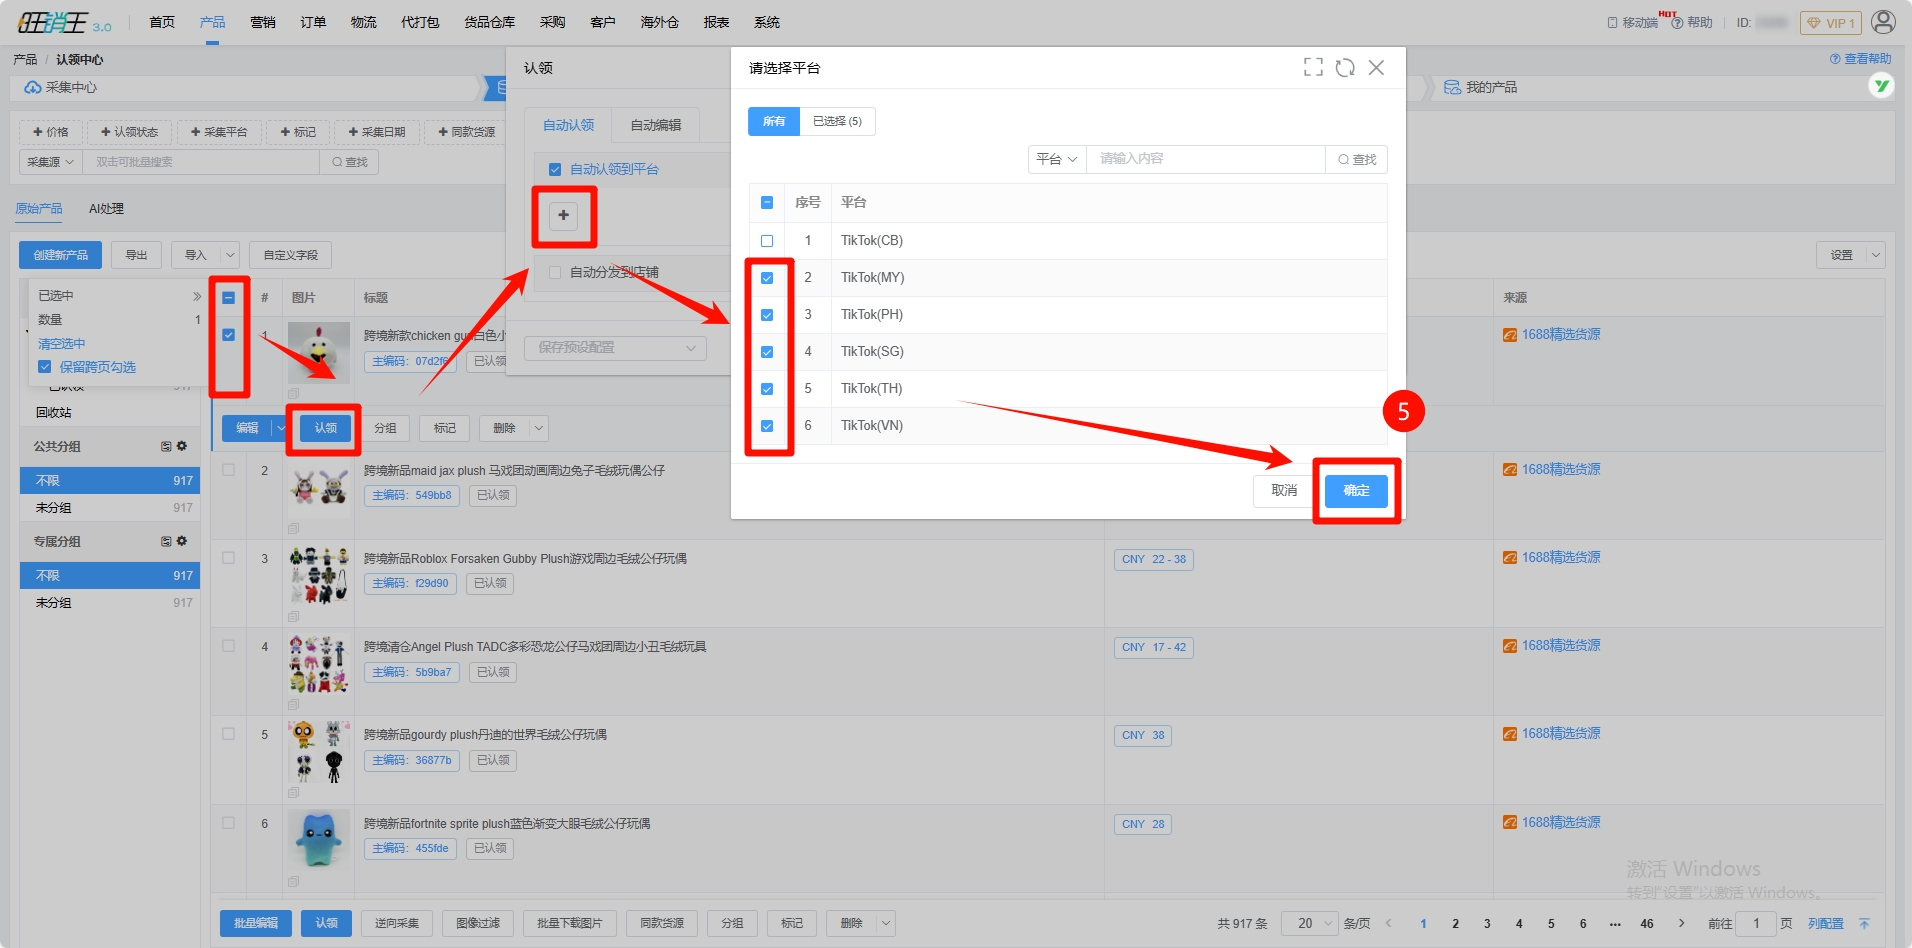
Task: Open the 20 条/页 page size dropdown
Action: pos(1310,923)
